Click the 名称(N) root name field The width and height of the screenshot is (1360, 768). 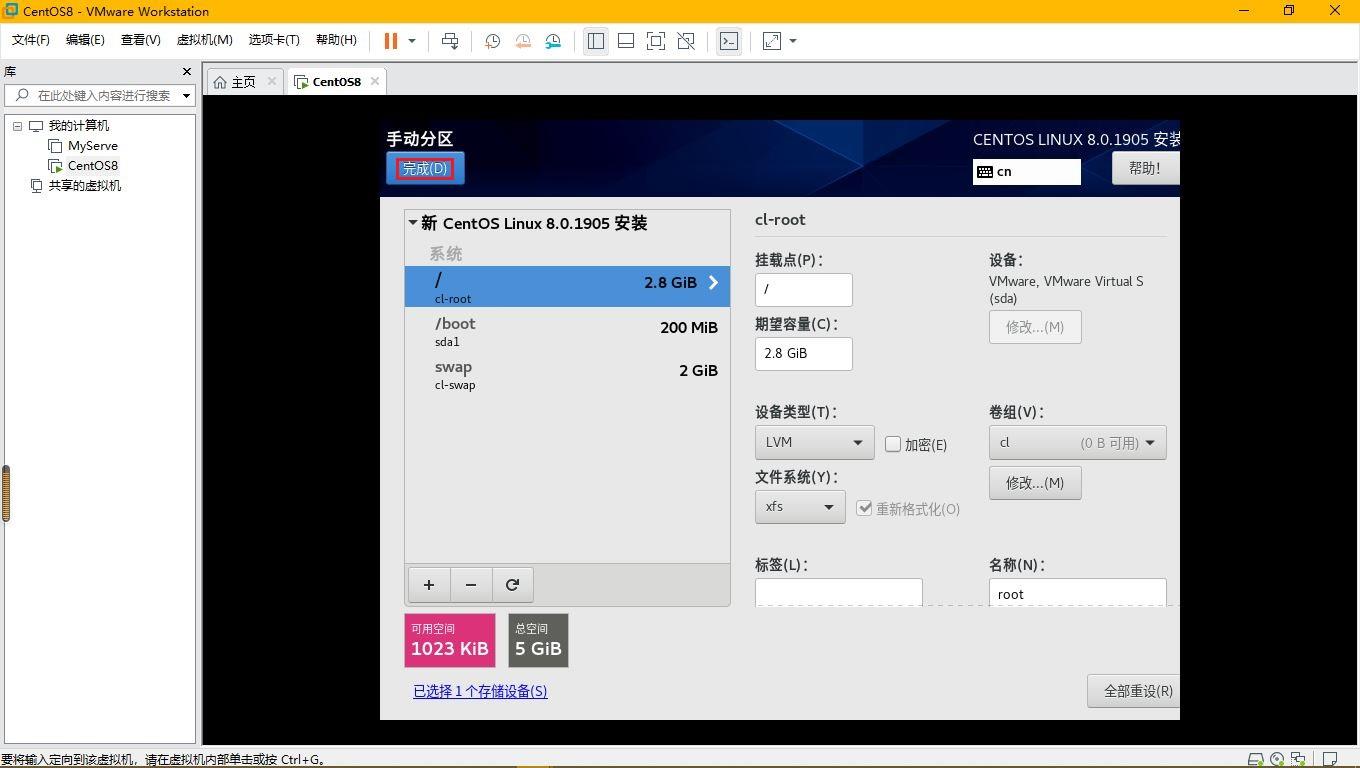click(1078, 592)
